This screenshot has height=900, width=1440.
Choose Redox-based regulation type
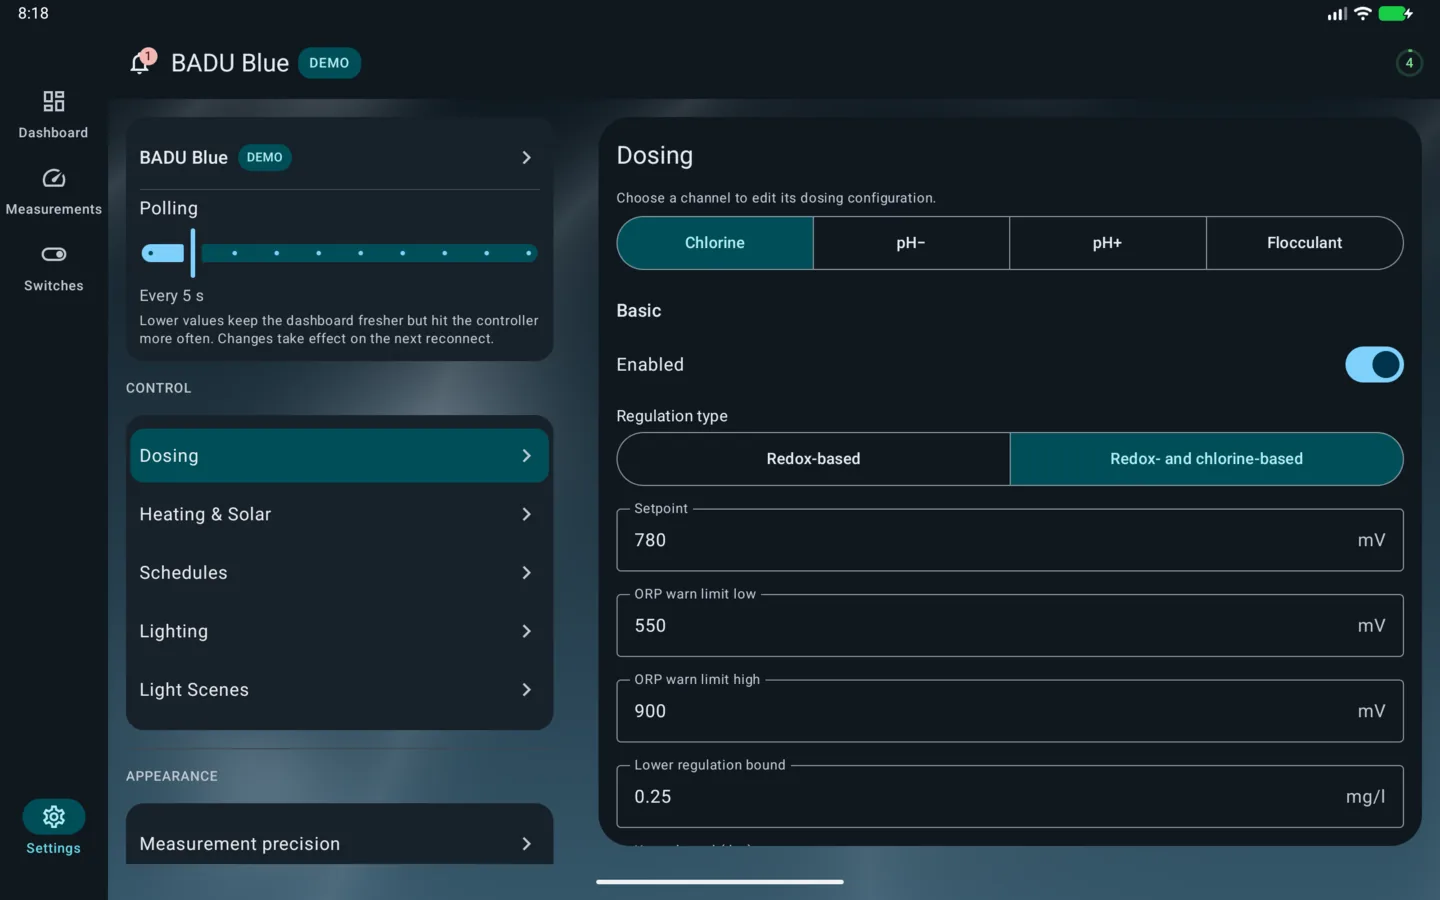tap(813, 459)
